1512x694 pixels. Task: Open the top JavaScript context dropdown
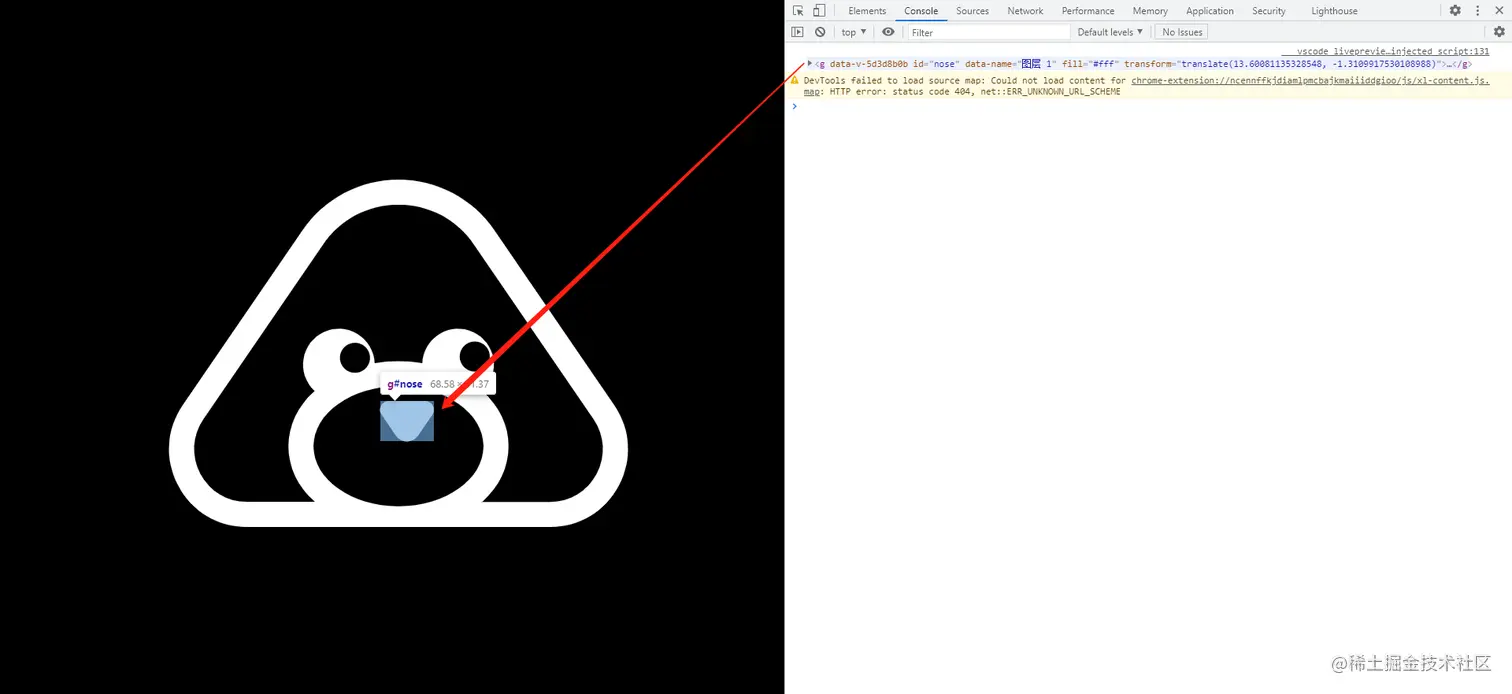point(854,32)
